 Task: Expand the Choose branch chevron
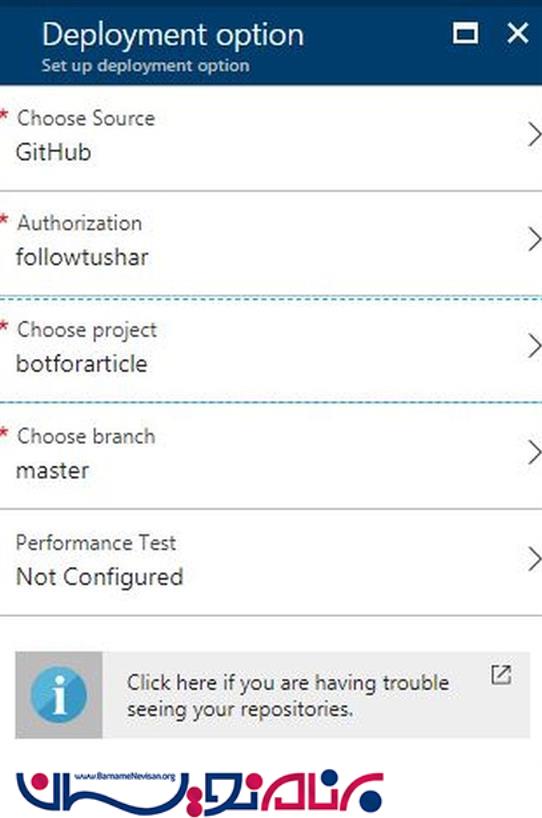tap(534, 452)
